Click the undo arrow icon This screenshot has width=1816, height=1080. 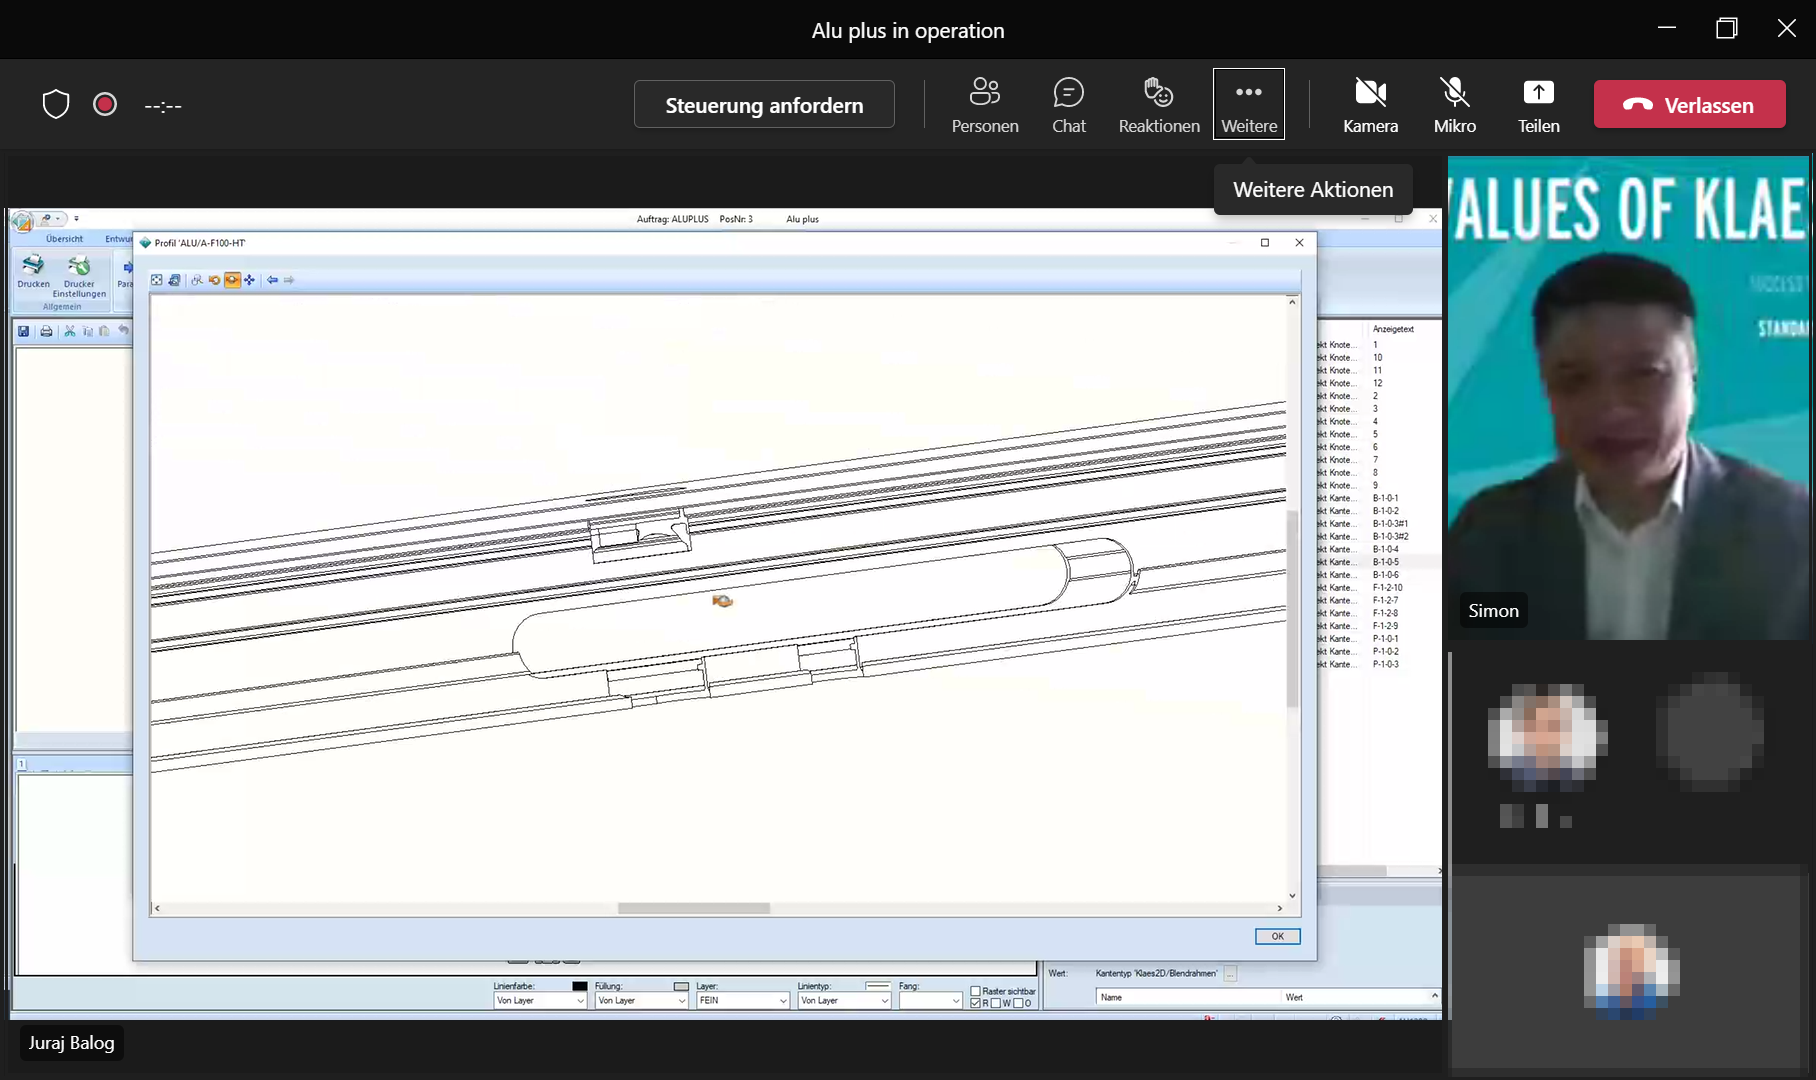pos(123,331)
